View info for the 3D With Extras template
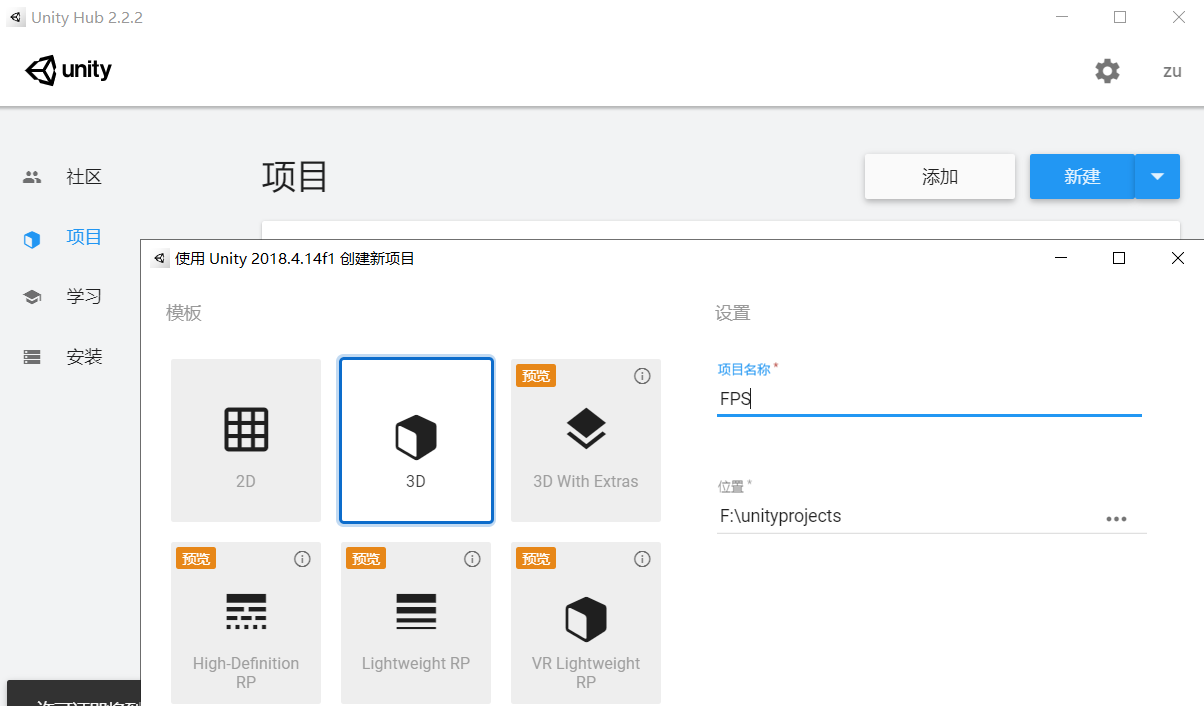This screenshot has width=1204, height=706. [642, 376]
